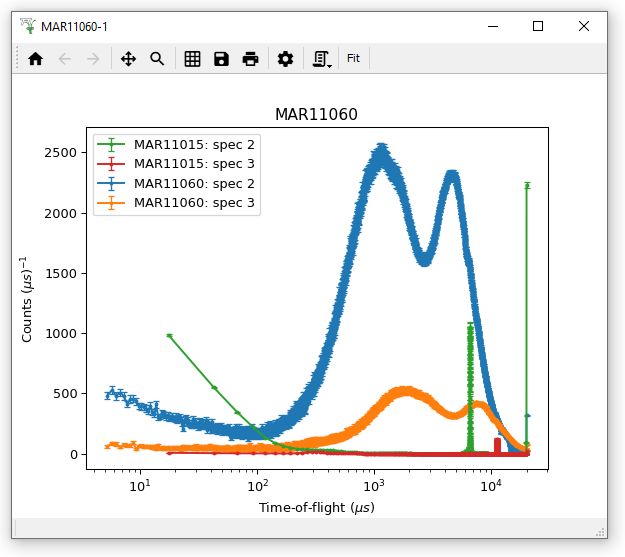Click the window title bar application icon
Viewport: 625px width, 557px height.
(x=28, y=26)
